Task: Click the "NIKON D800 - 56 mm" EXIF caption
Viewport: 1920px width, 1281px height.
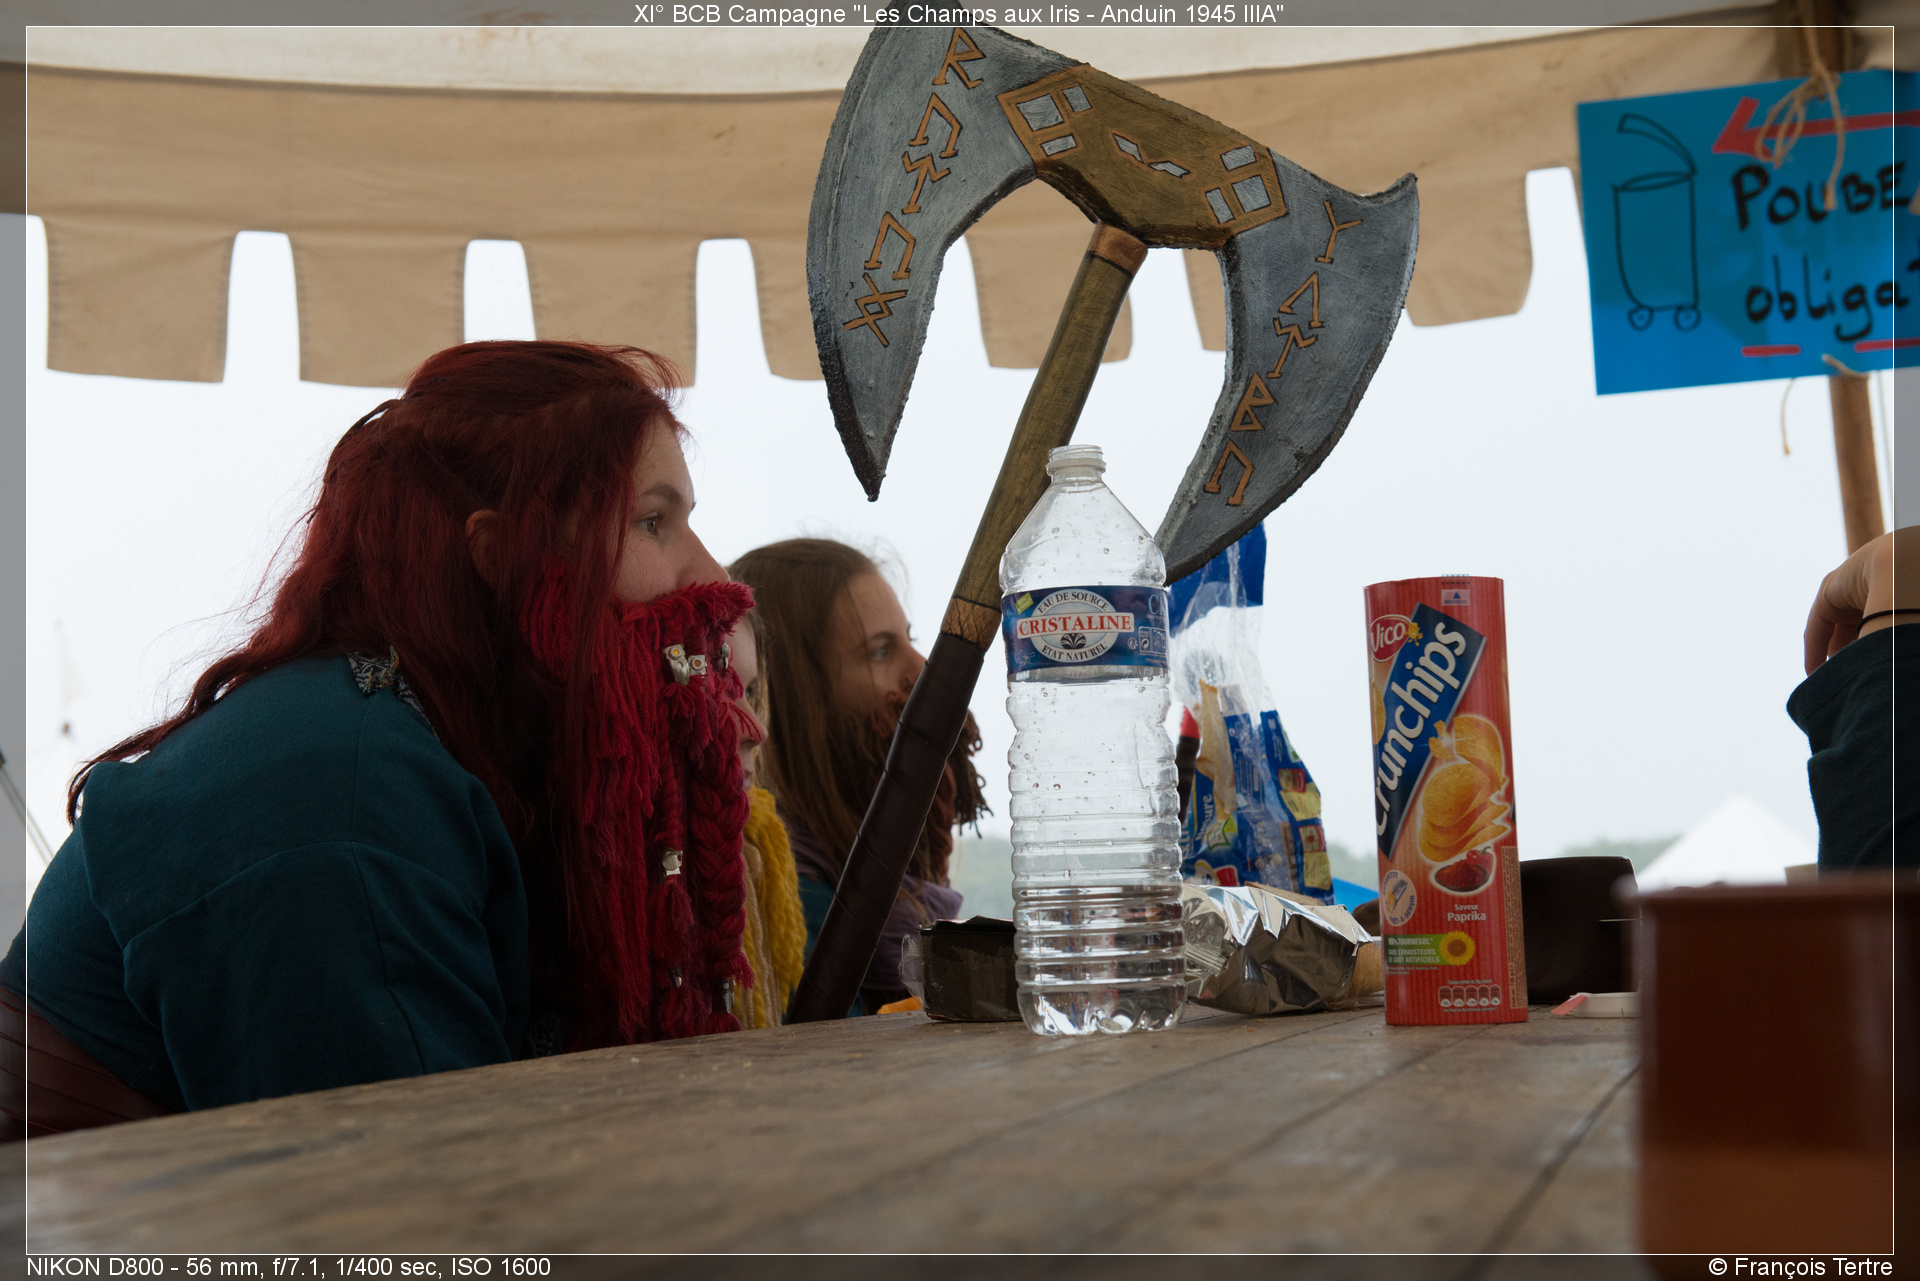Action: (x=288, y=1266)
